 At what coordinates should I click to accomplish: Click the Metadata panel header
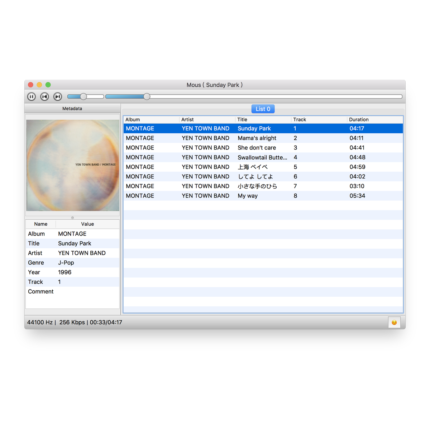coord(72,109)
